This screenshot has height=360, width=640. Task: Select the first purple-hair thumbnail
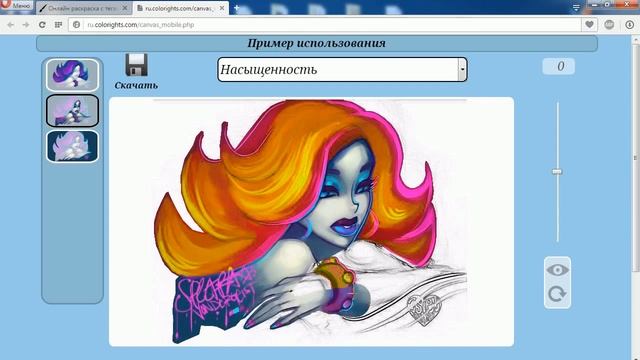pos(72,75)
